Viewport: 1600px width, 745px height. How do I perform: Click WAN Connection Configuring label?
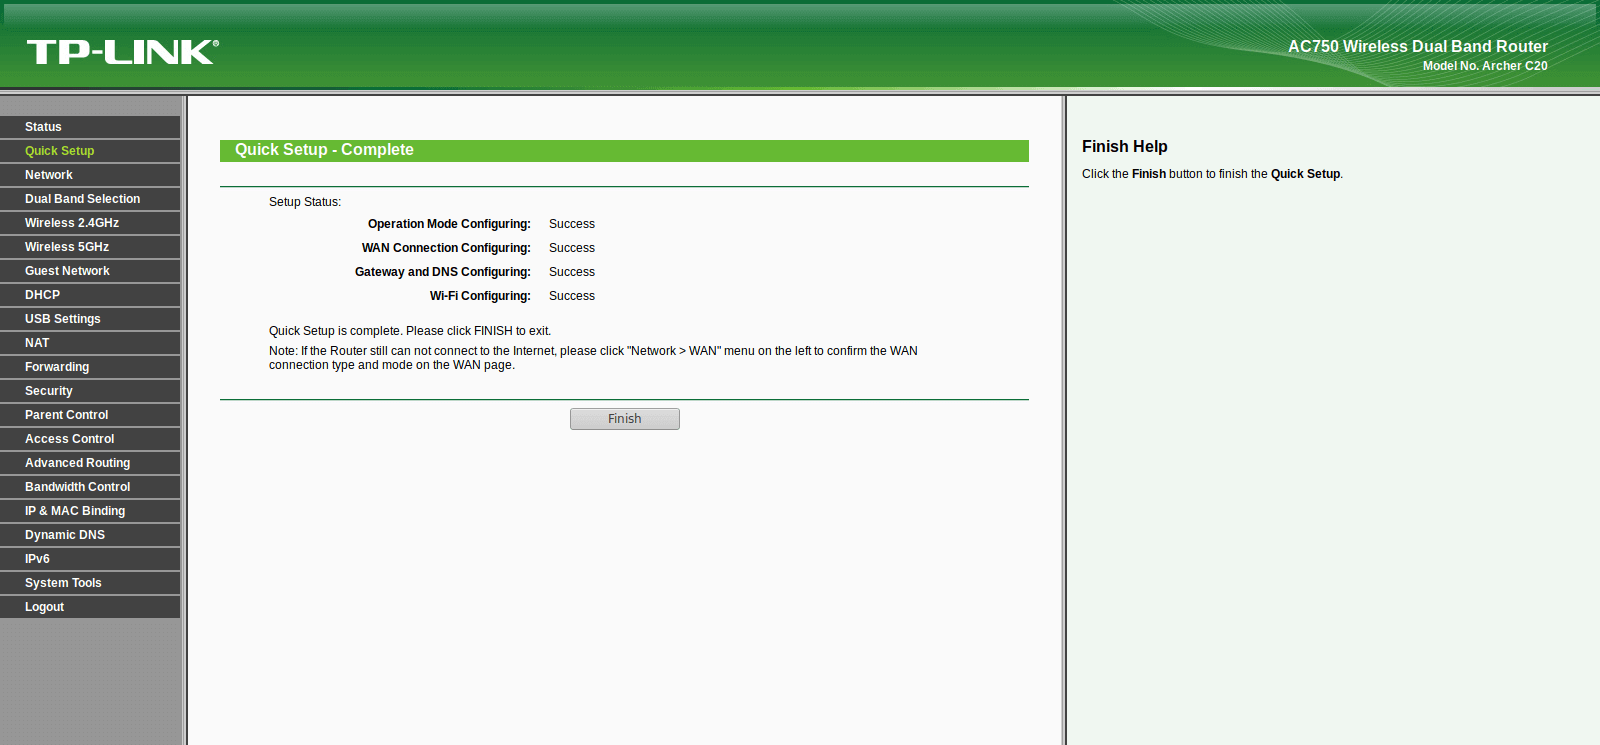click(x=446, y=248)
